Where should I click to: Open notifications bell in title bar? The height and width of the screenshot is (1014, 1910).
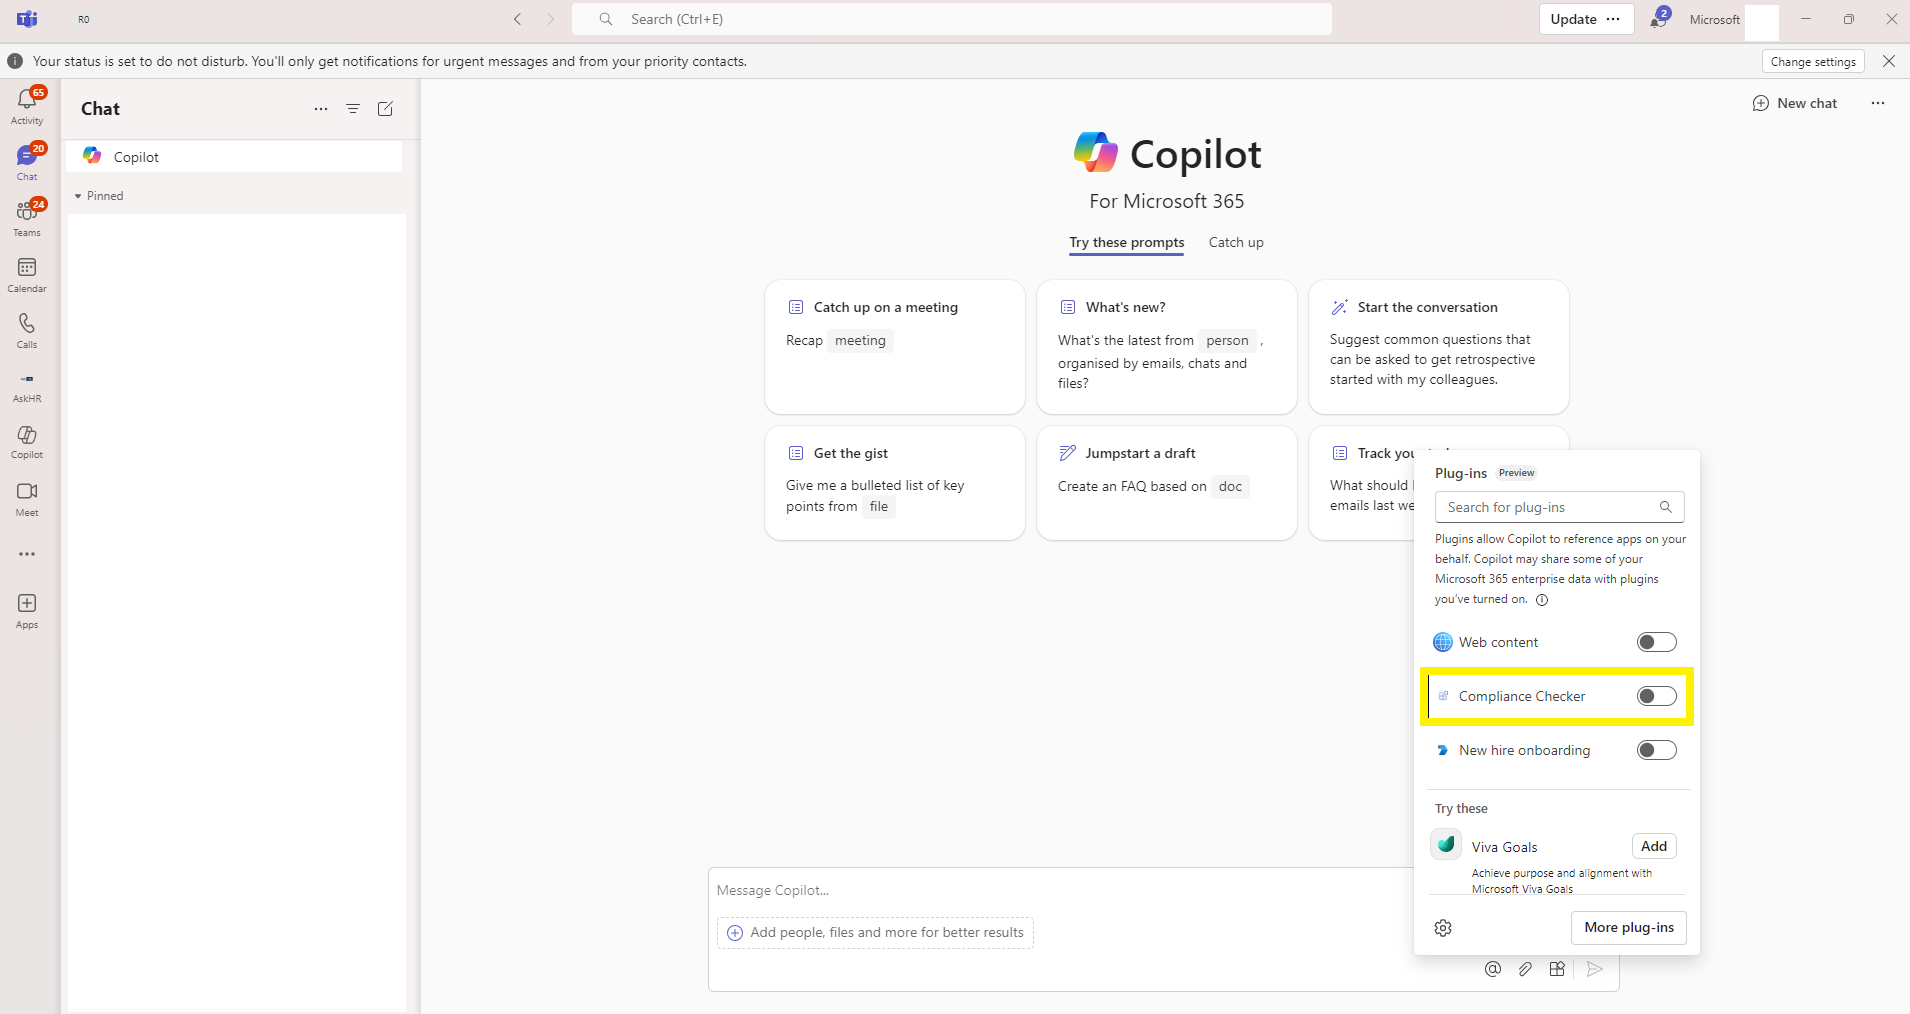click(x=1658, y=19)
